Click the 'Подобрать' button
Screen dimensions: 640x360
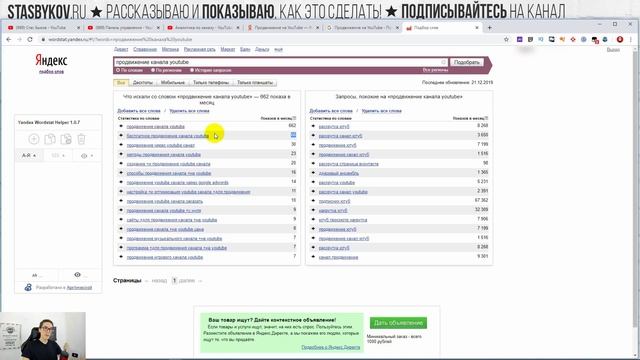click(467, 62)
